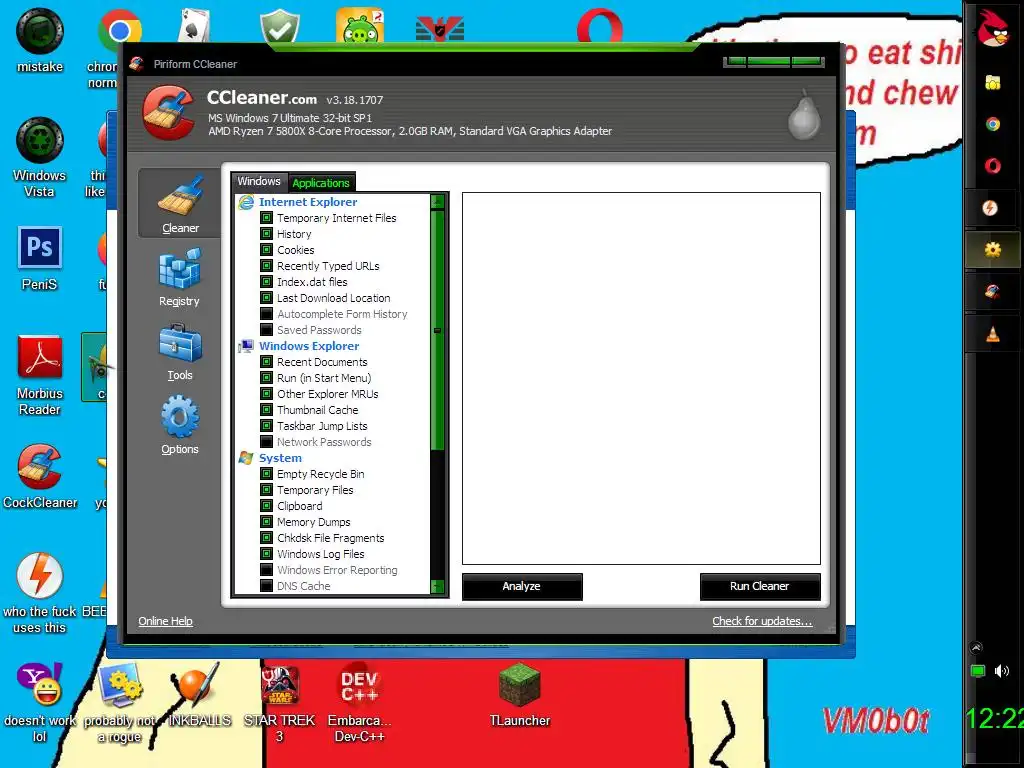Uncheck the Internet Explorer History option
This screenshot has width=1024, height=768.
tap(266, 234)
